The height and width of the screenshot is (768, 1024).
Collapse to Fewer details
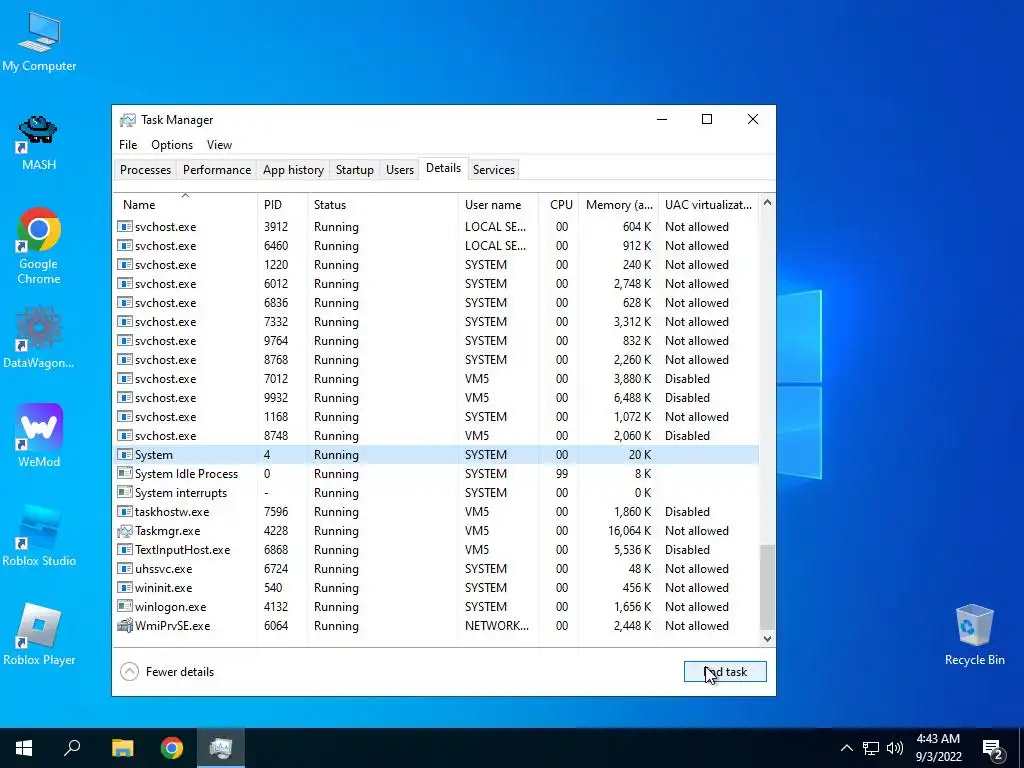point(167,671)
